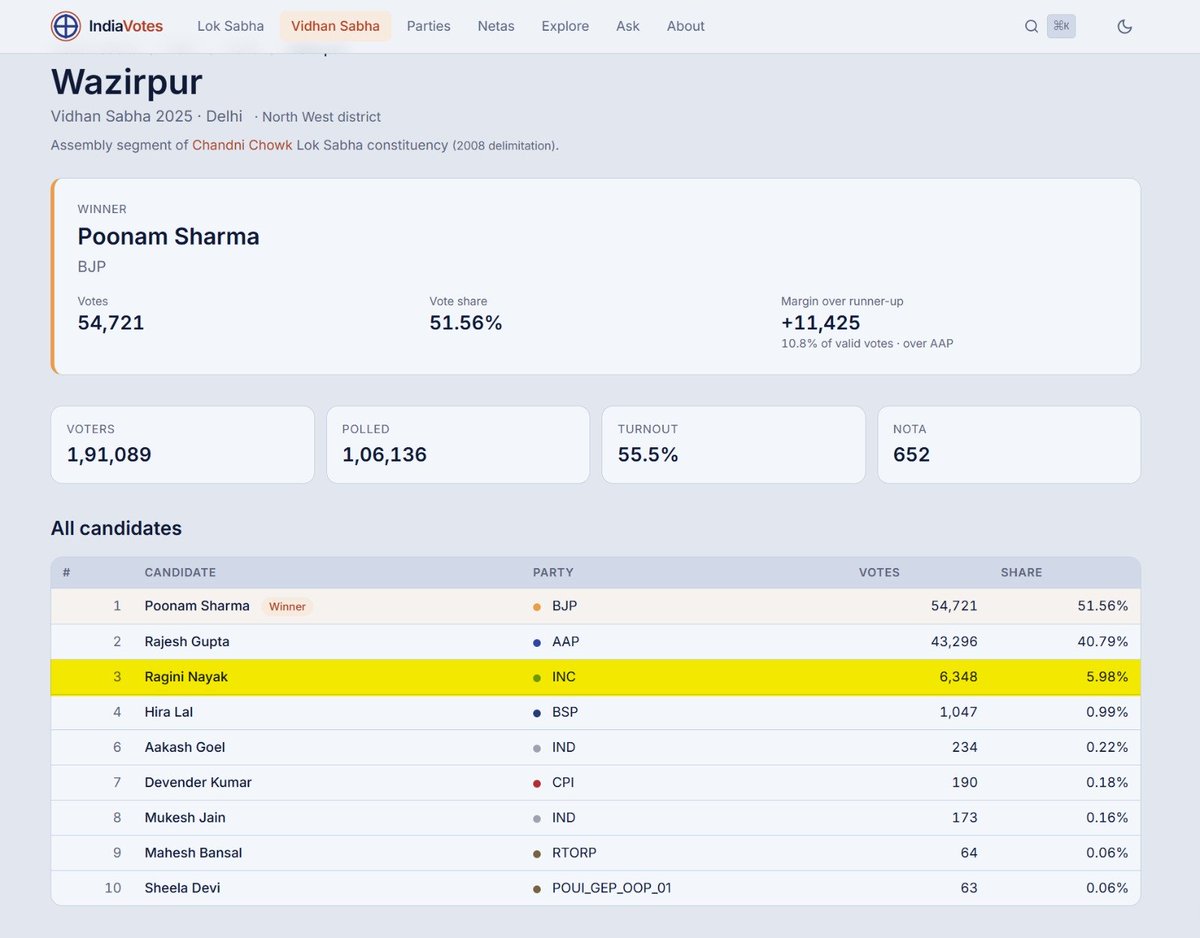Image resolution: width=1200 pixels, height=938 pixels.
Task: Click the CANDIDATE column header
Action: point(180,573)
